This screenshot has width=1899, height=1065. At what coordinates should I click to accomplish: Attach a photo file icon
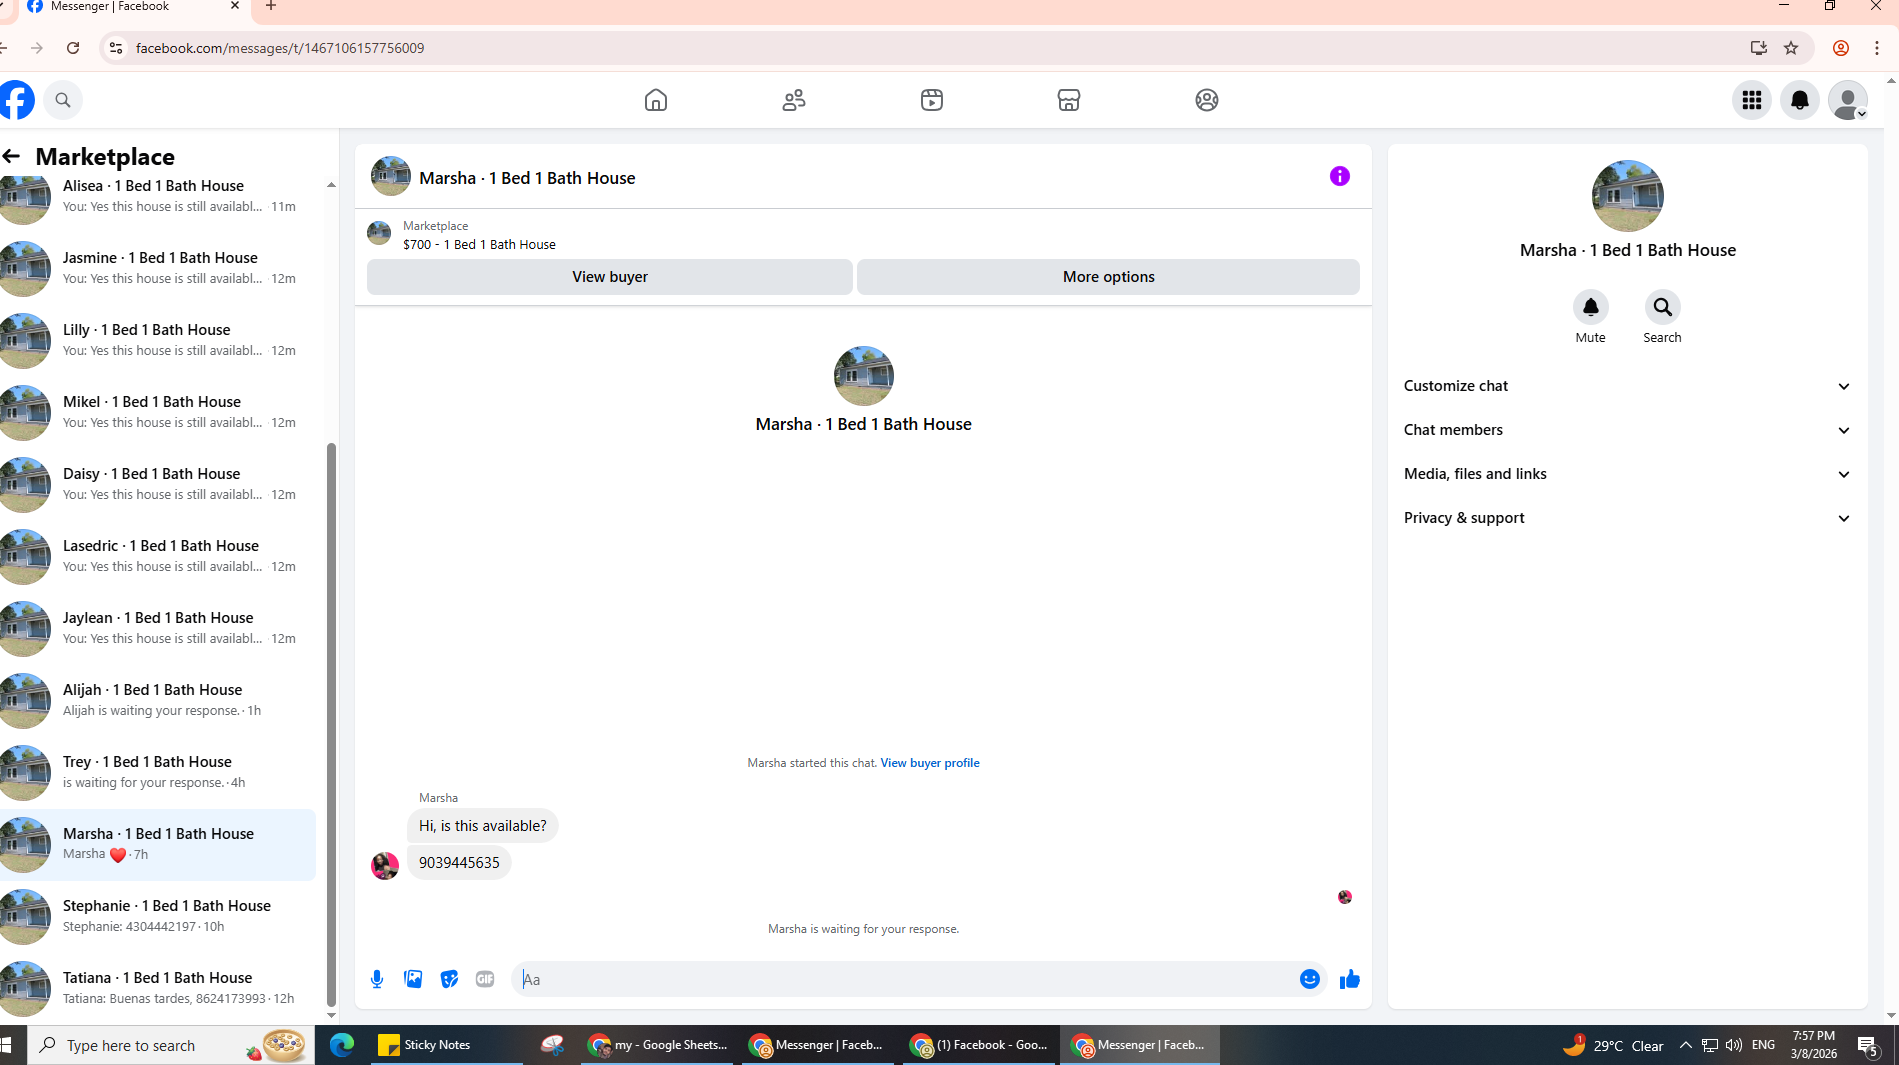tap(413, 979)
